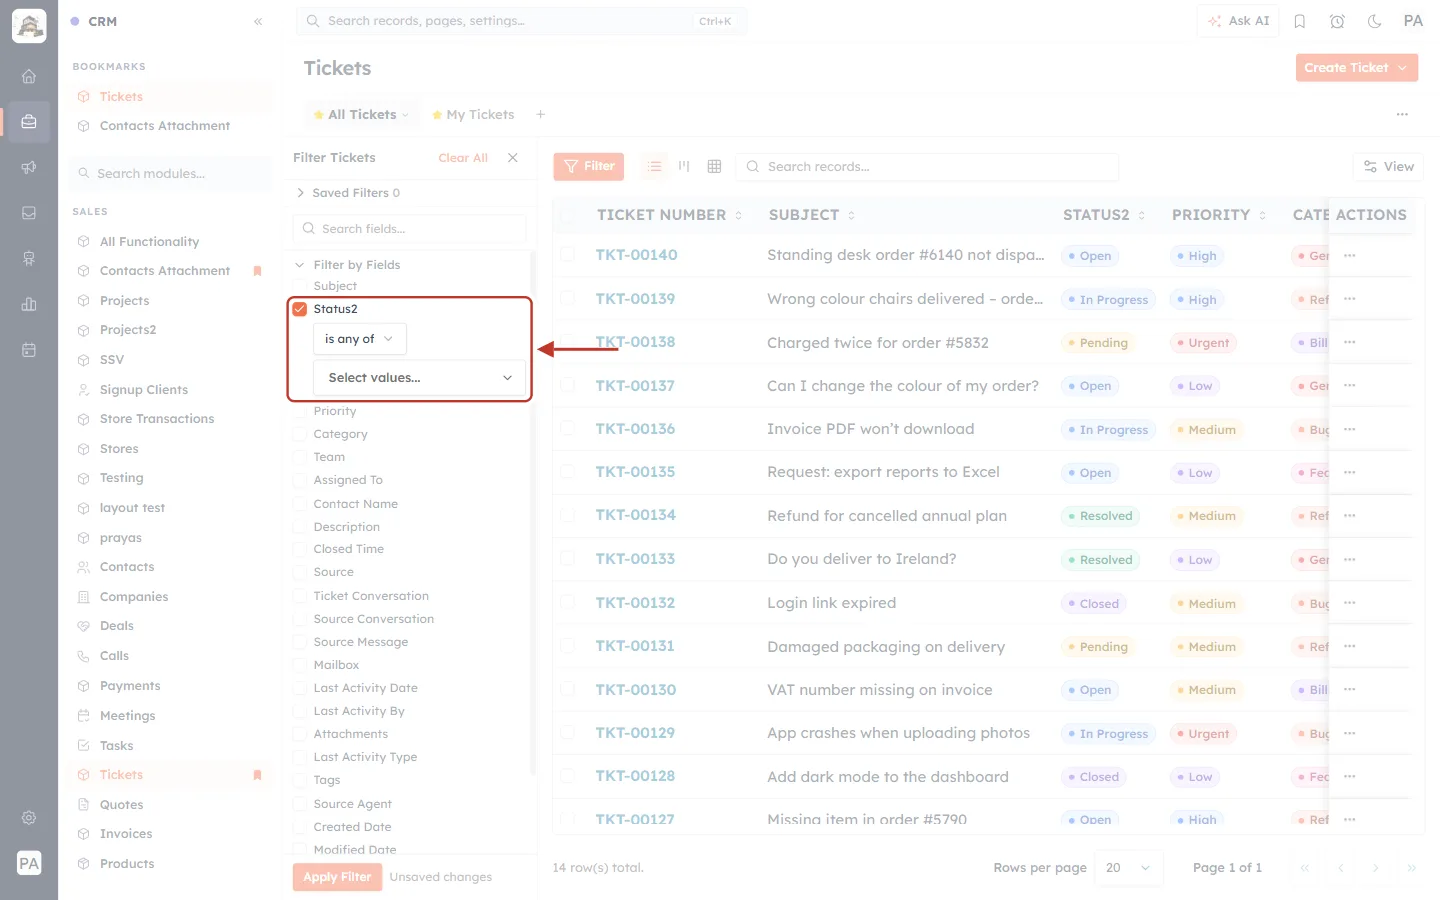Check the Contact Name filter field

[x=300, y=504]
